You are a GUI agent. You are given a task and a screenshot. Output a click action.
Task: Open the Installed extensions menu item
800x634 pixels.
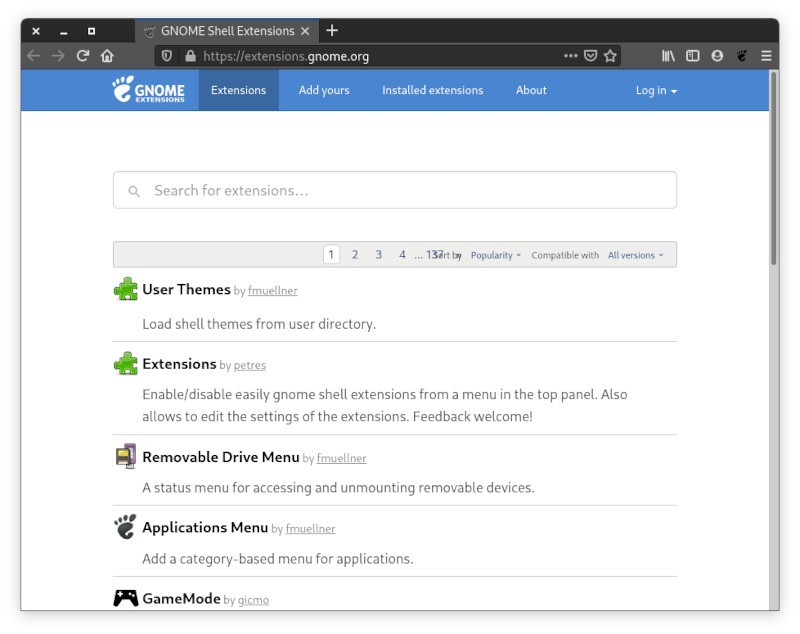click(432, 90)
